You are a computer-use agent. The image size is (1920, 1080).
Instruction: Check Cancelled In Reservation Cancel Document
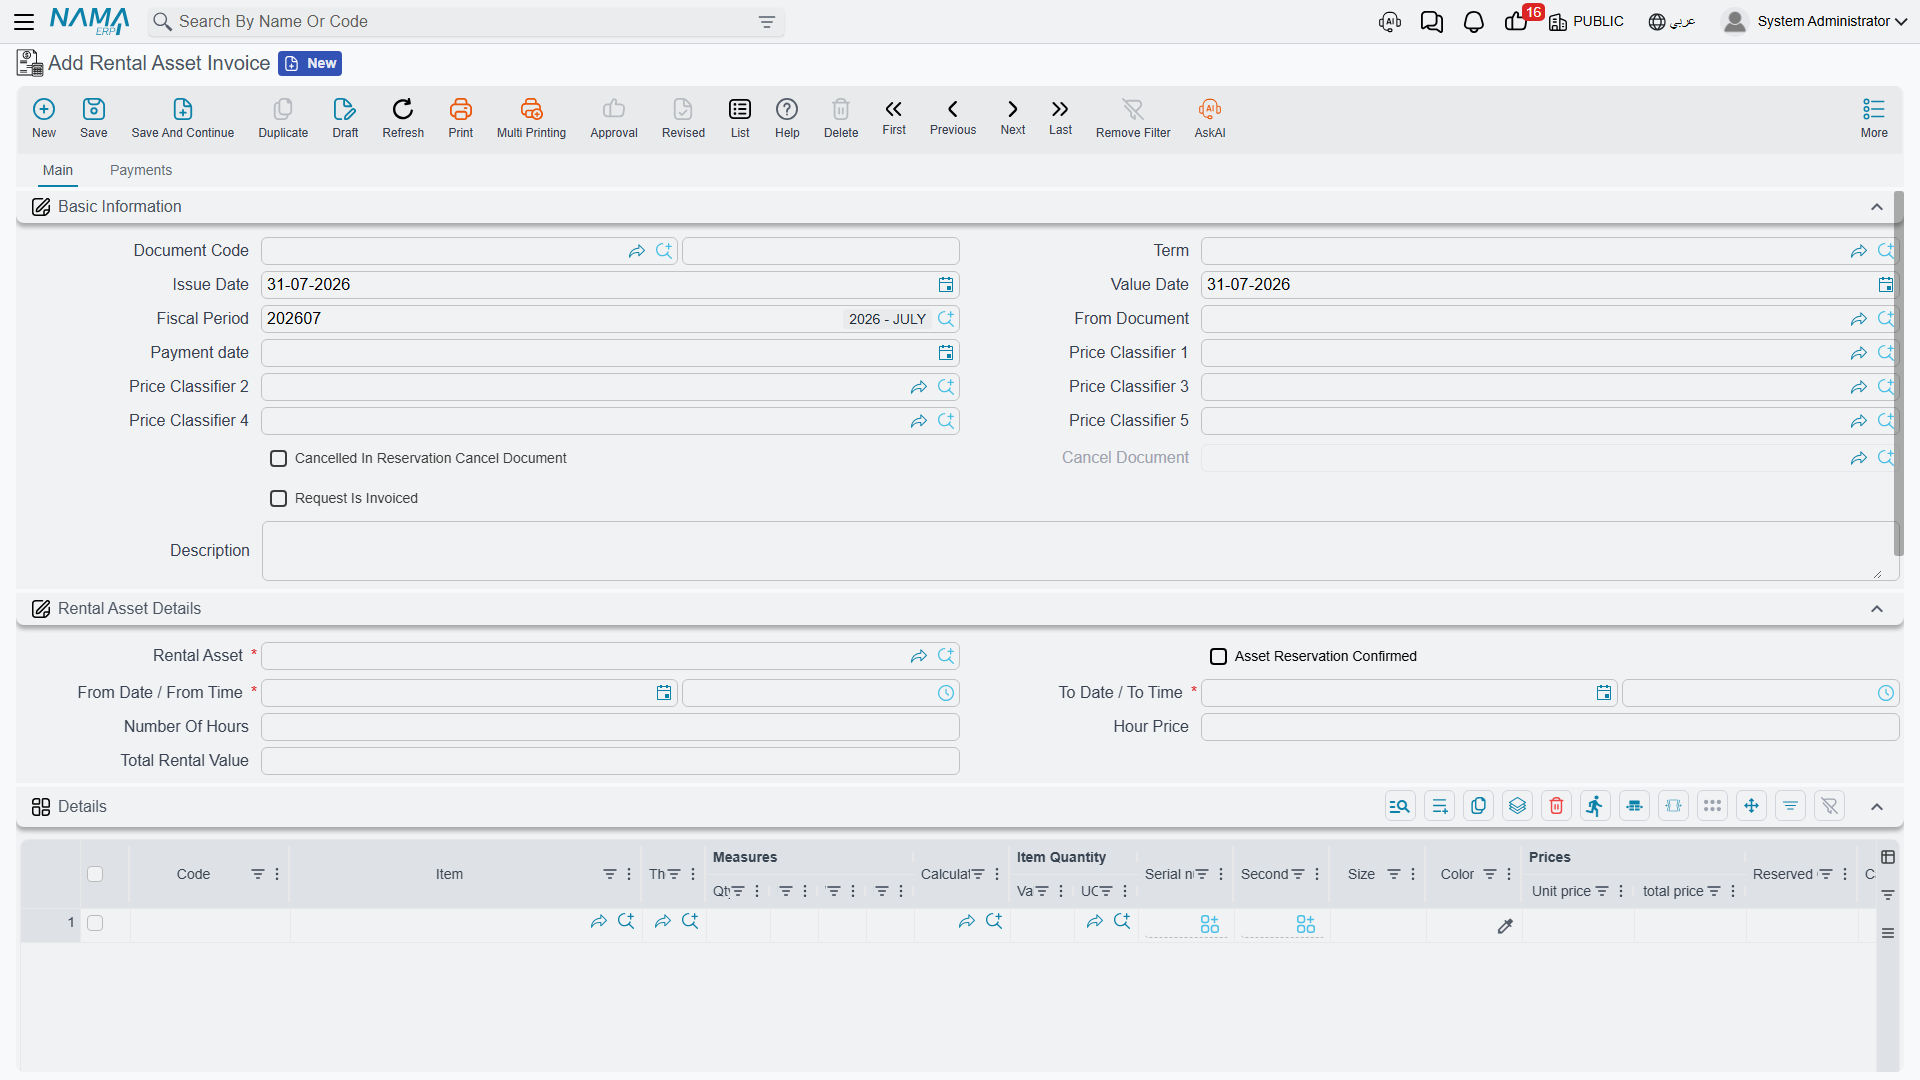(x=279, y=458)
